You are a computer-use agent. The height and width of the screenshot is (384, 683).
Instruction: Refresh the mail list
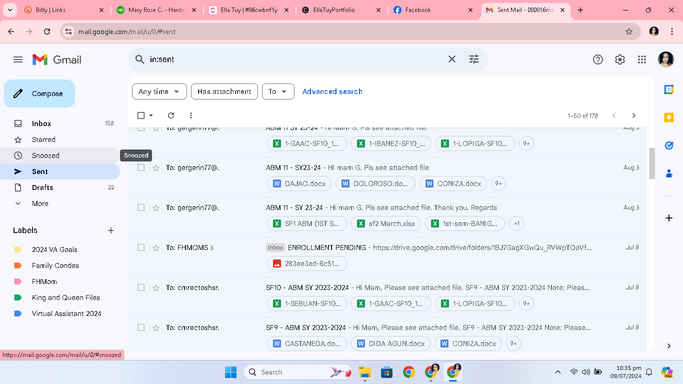coord(171,115)
